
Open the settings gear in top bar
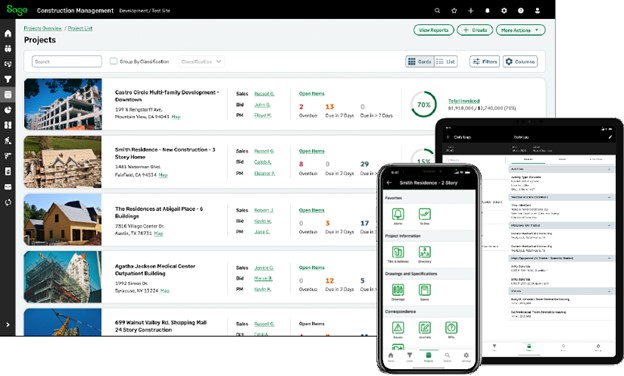(504, 11)
